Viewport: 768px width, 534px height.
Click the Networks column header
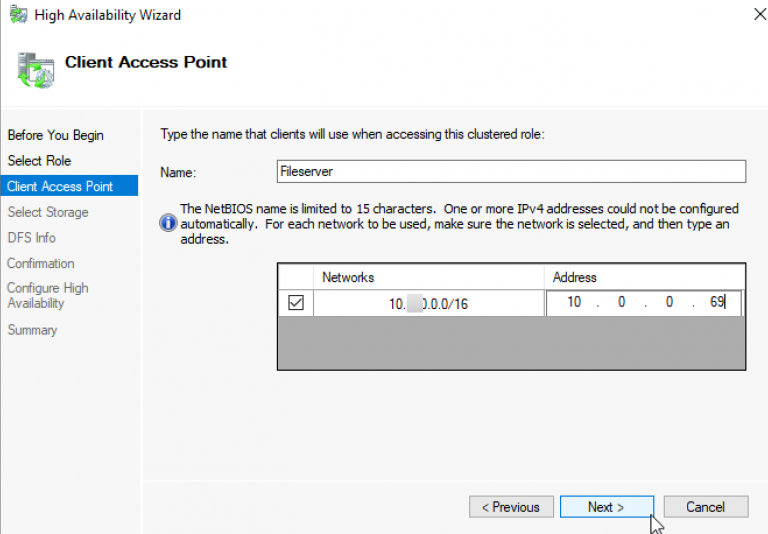pyautogui.click(x=348, y=277)
